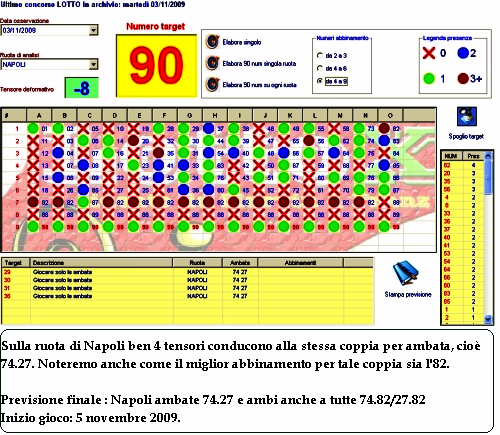Click the green circle beside number 01

(x=33, y=128)
